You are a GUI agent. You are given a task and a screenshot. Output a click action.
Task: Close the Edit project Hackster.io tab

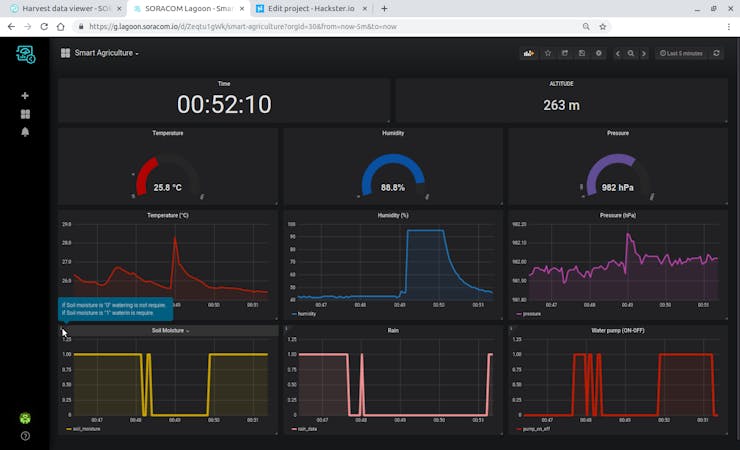[364, 8]
